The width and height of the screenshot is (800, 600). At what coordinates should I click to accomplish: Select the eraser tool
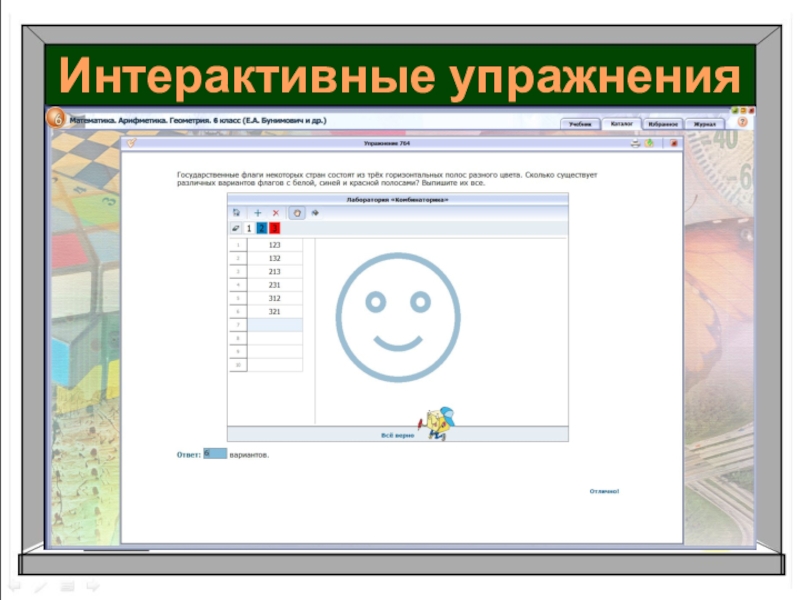[236, 228]
